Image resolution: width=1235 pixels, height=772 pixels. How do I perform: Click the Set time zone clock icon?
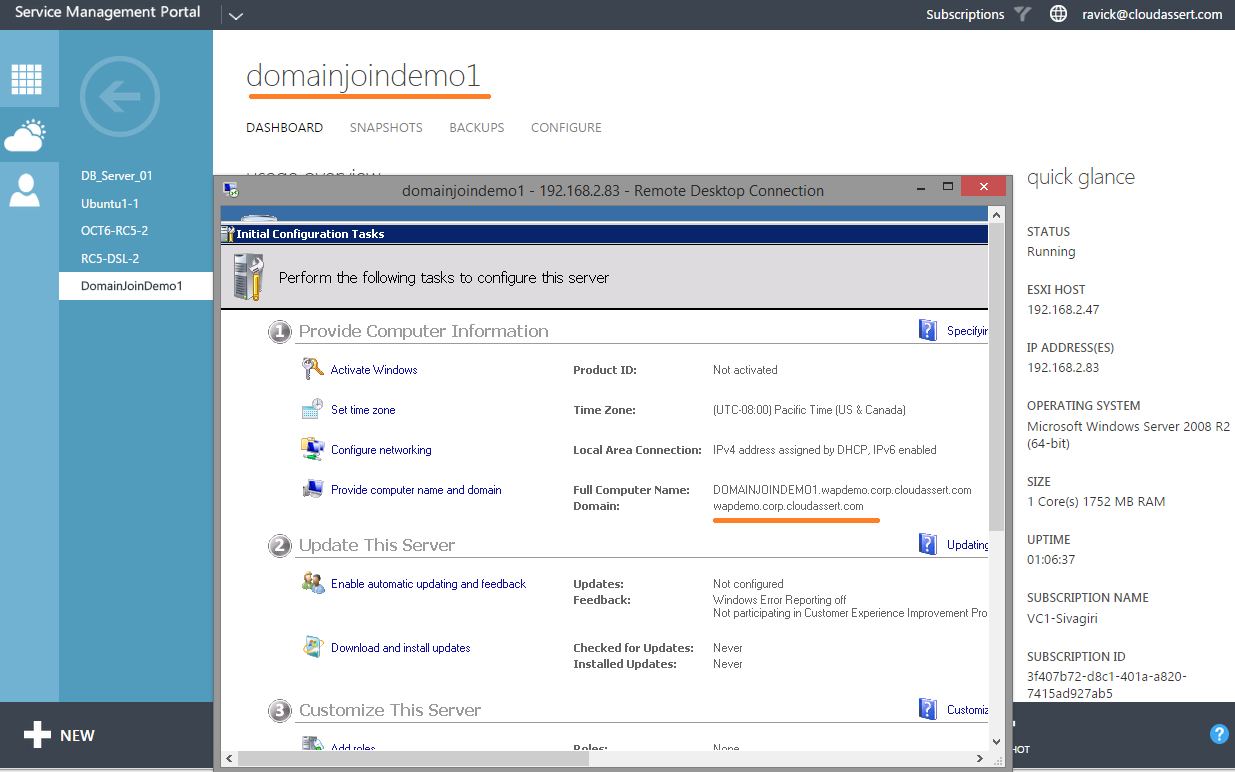tap(312, 409)
